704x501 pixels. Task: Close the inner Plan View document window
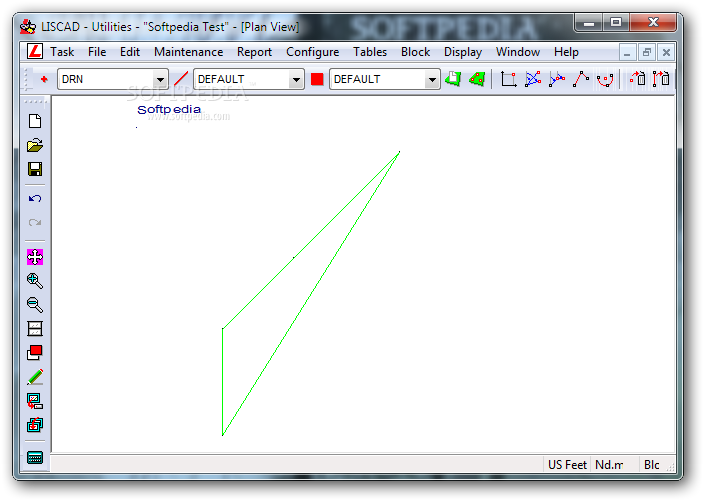[x=666, y=53]
